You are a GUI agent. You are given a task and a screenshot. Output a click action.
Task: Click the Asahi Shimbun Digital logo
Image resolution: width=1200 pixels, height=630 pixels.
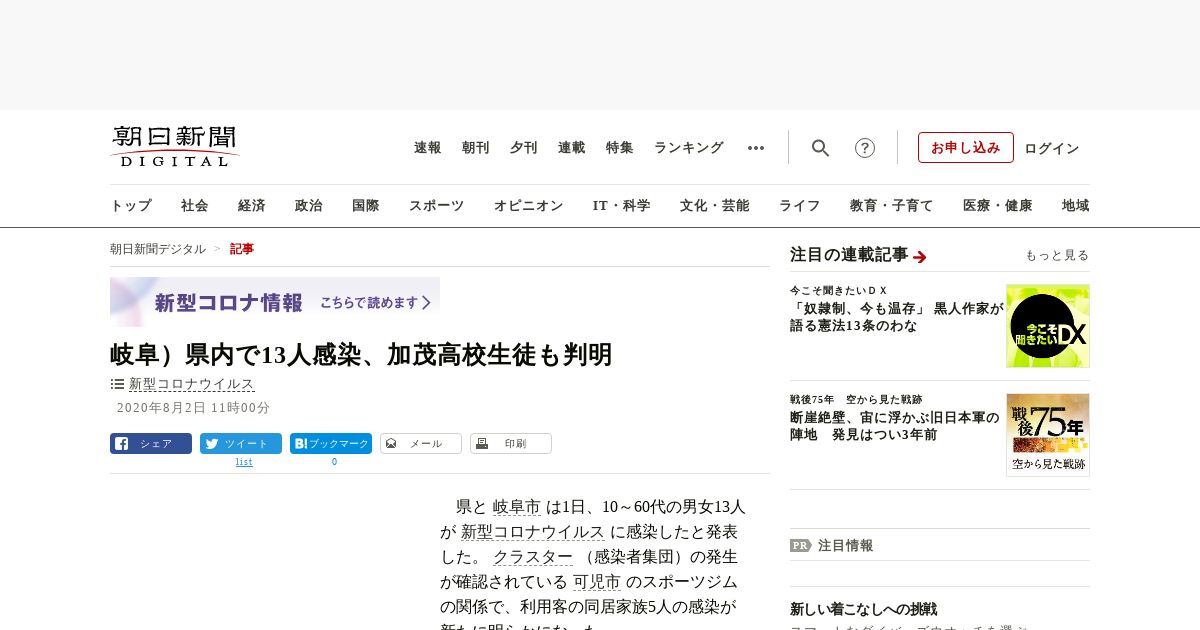175,146
